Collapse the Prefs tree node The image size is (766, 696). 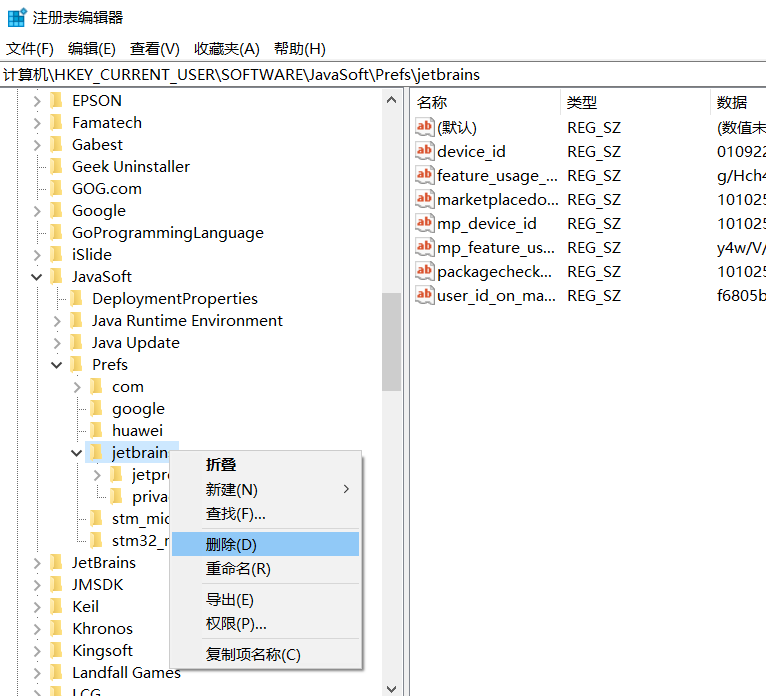pos(57,365)
